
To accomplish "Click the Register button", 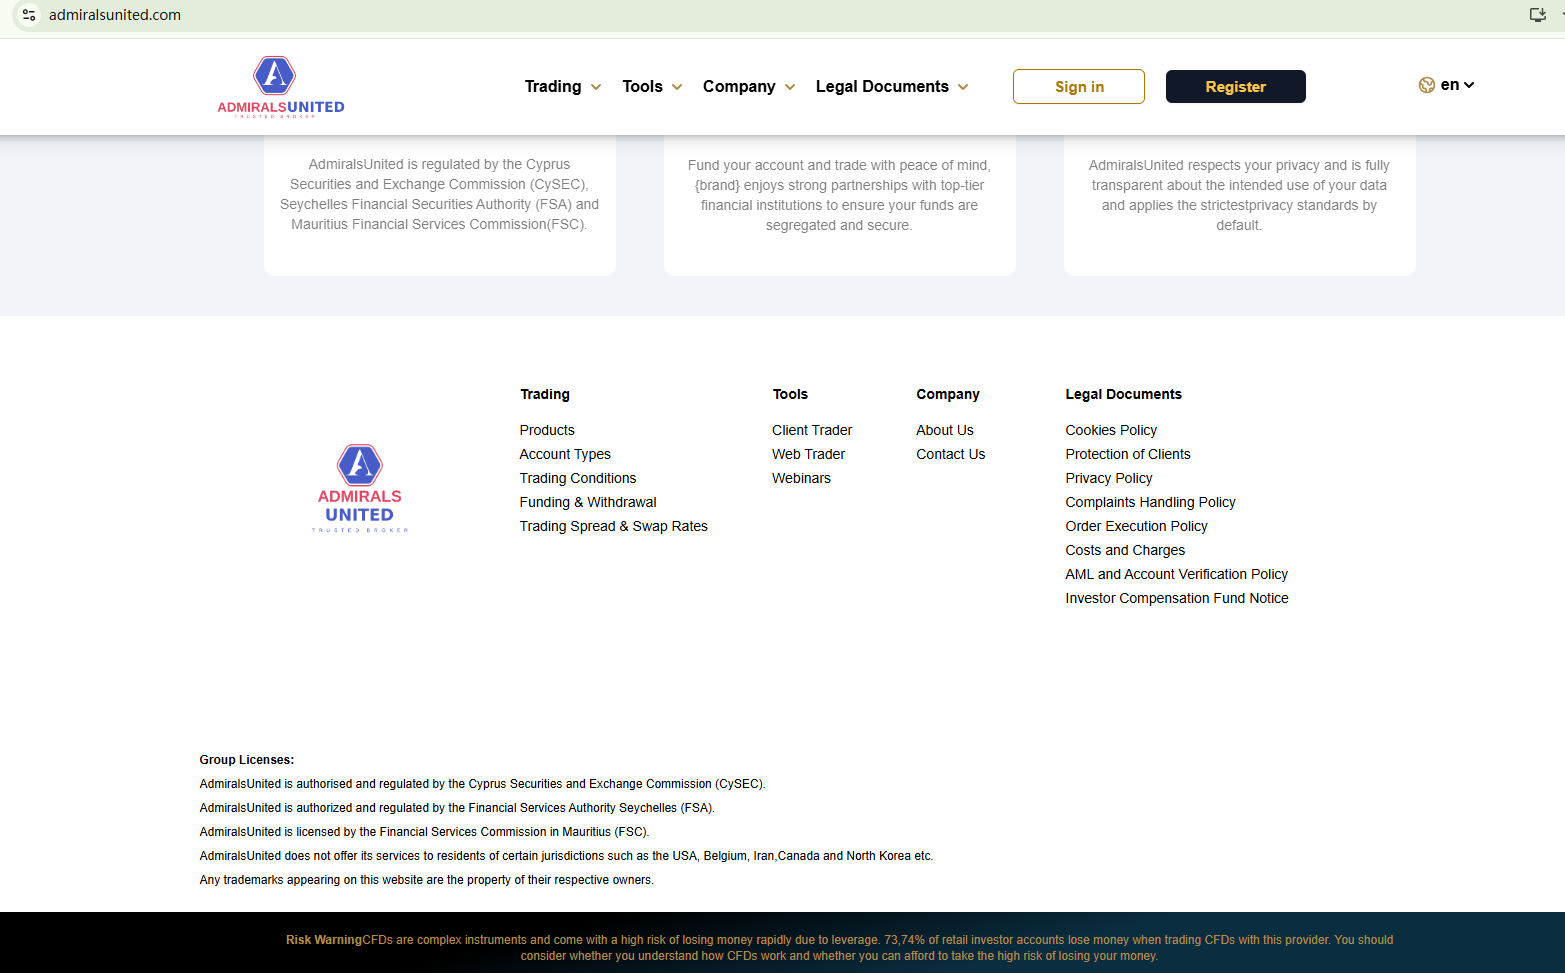I will point(1236,87).
